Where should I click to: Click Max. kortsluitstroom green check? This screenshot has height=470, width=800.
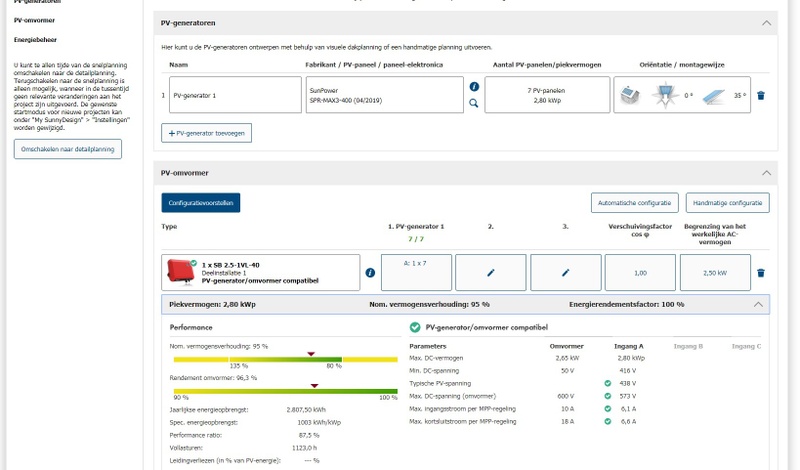pyautogui.click(x=608, y=422)
